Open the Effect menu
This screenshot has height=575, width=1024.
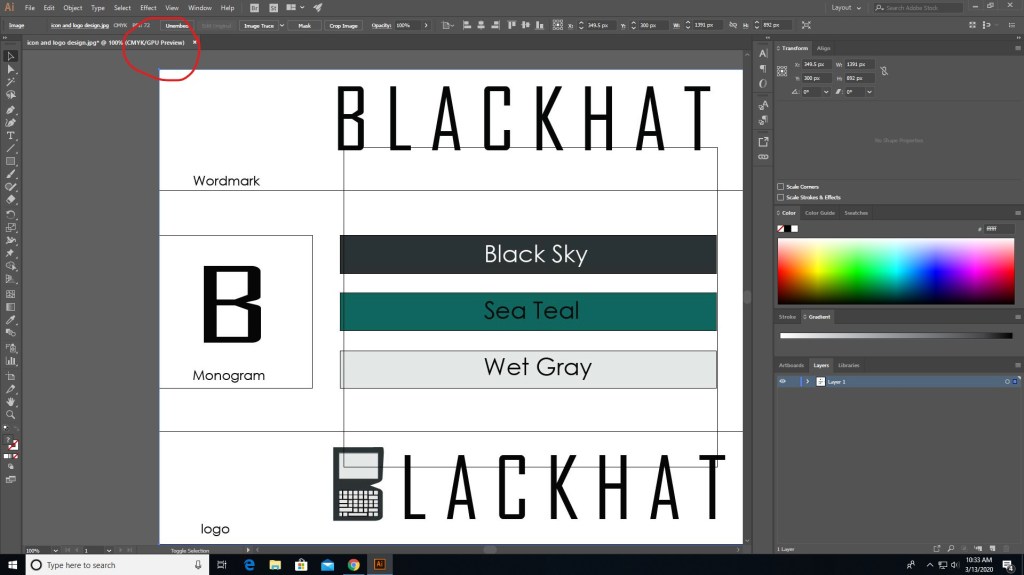coord(148,8)
